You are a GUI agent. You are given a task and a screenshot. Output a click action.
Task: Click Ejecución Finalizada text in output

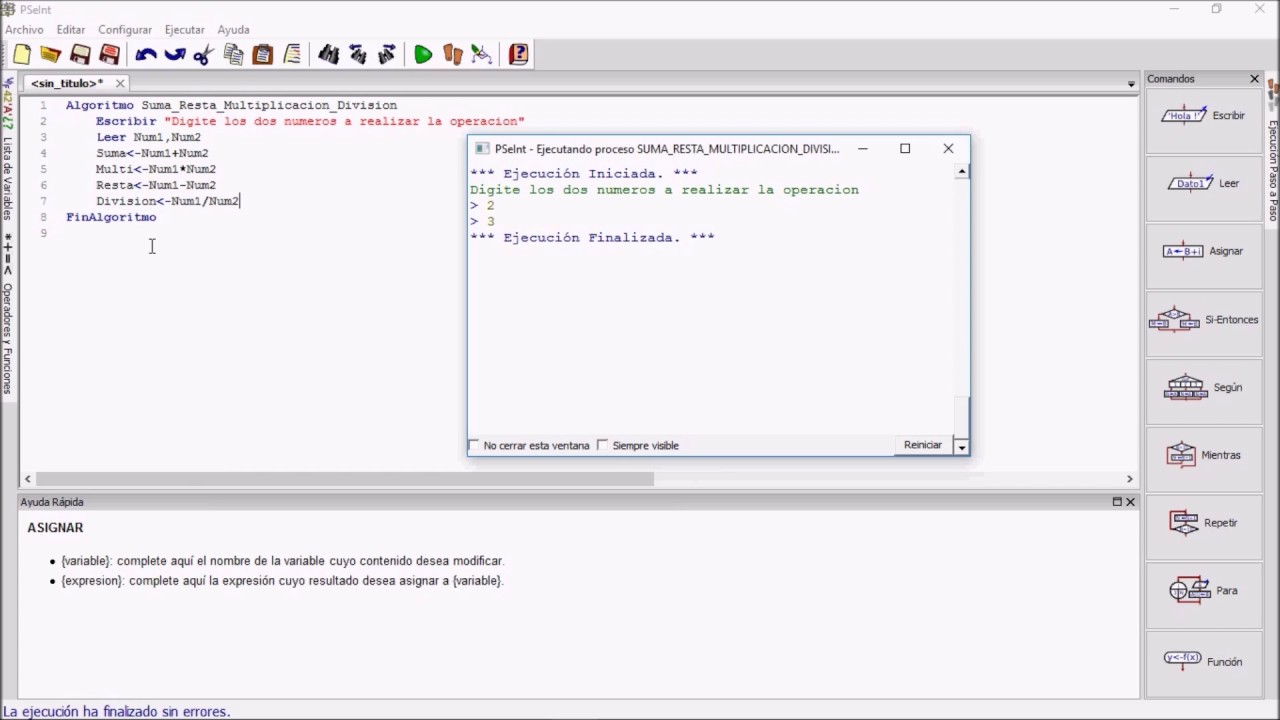[592, 238]
